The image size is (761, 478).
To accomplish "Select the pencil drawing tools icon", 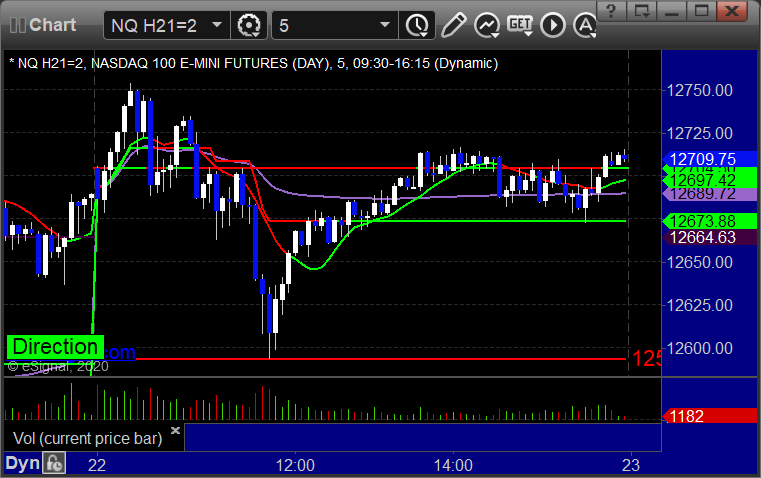I will coord(454,25).
